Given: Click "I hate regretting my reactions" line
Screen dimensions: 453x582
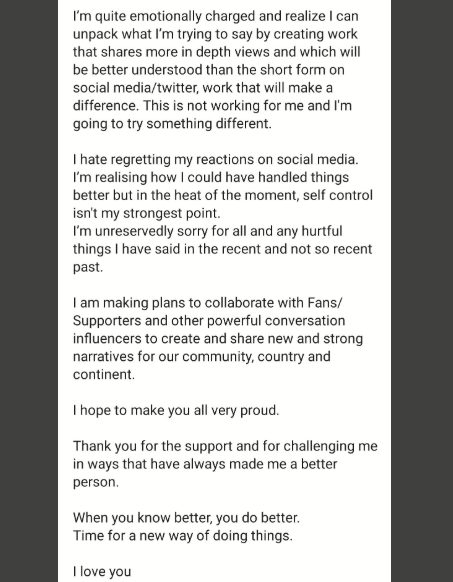Looking at the screenshot, I should pyautogui.click(x=216, y=160).
